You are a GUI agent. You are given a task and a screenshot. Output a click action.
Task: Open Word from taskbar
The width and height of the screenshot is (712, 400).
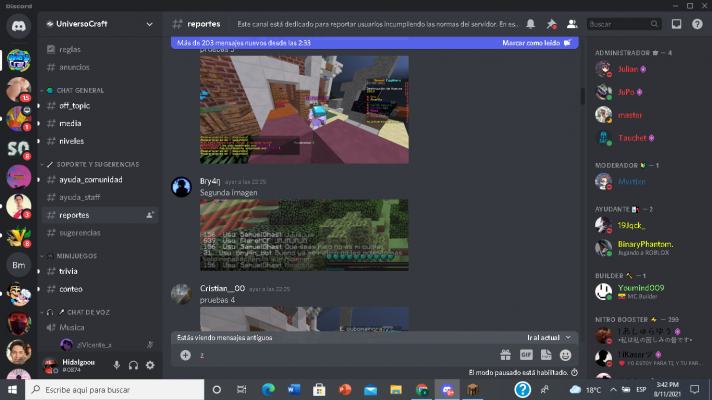pyautogui.click(x=294, y=390)
